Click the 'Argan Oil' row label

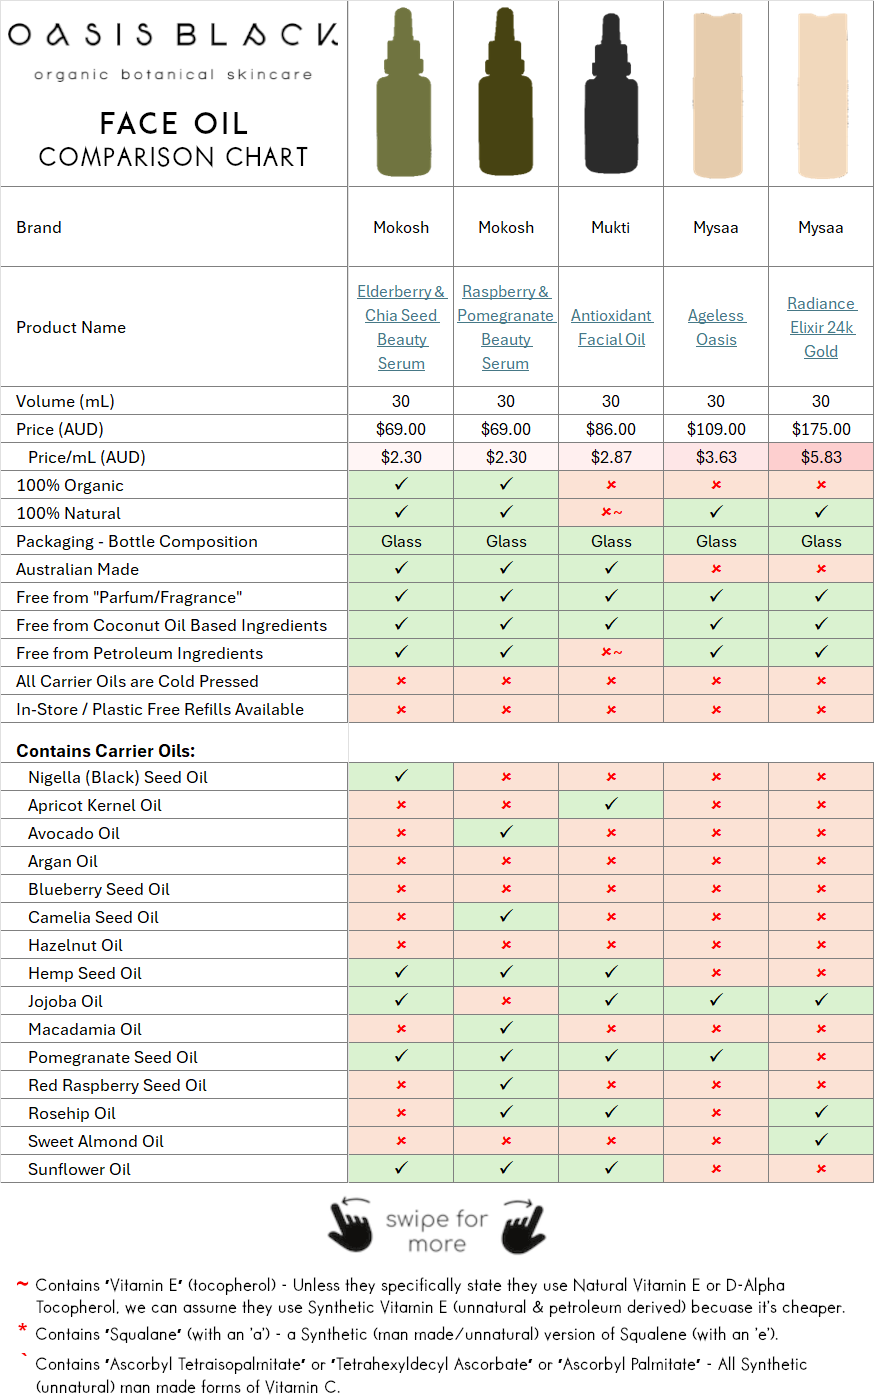(63, 861)
